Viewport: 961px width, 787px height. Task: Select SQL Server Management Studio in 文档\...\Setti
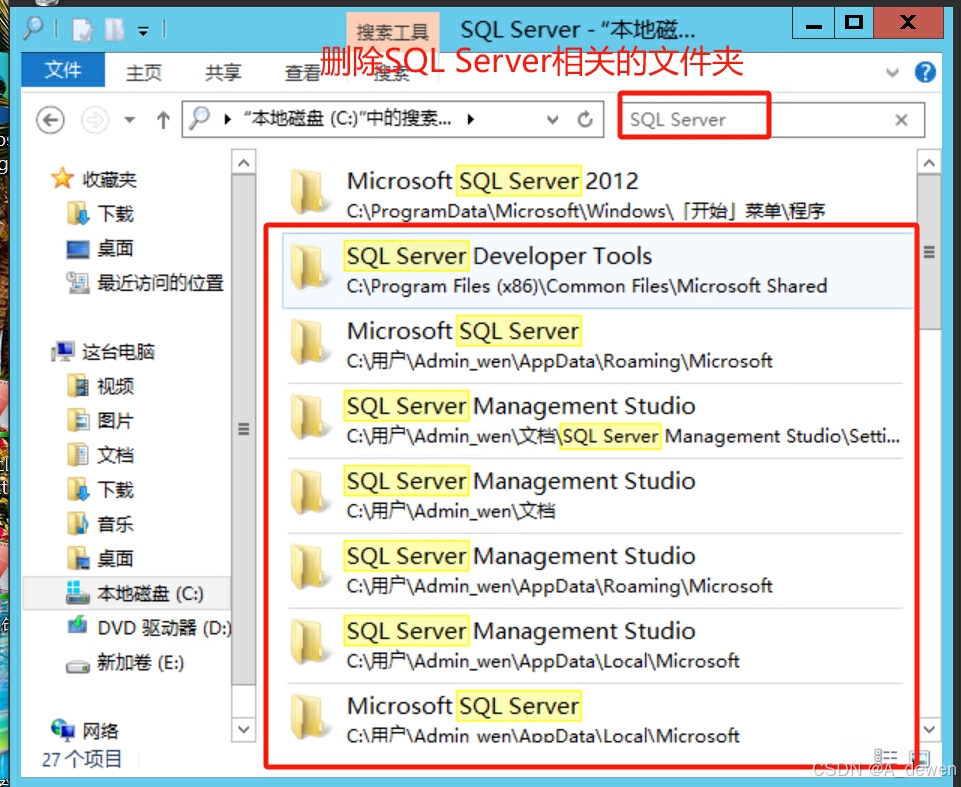point(594,420)
